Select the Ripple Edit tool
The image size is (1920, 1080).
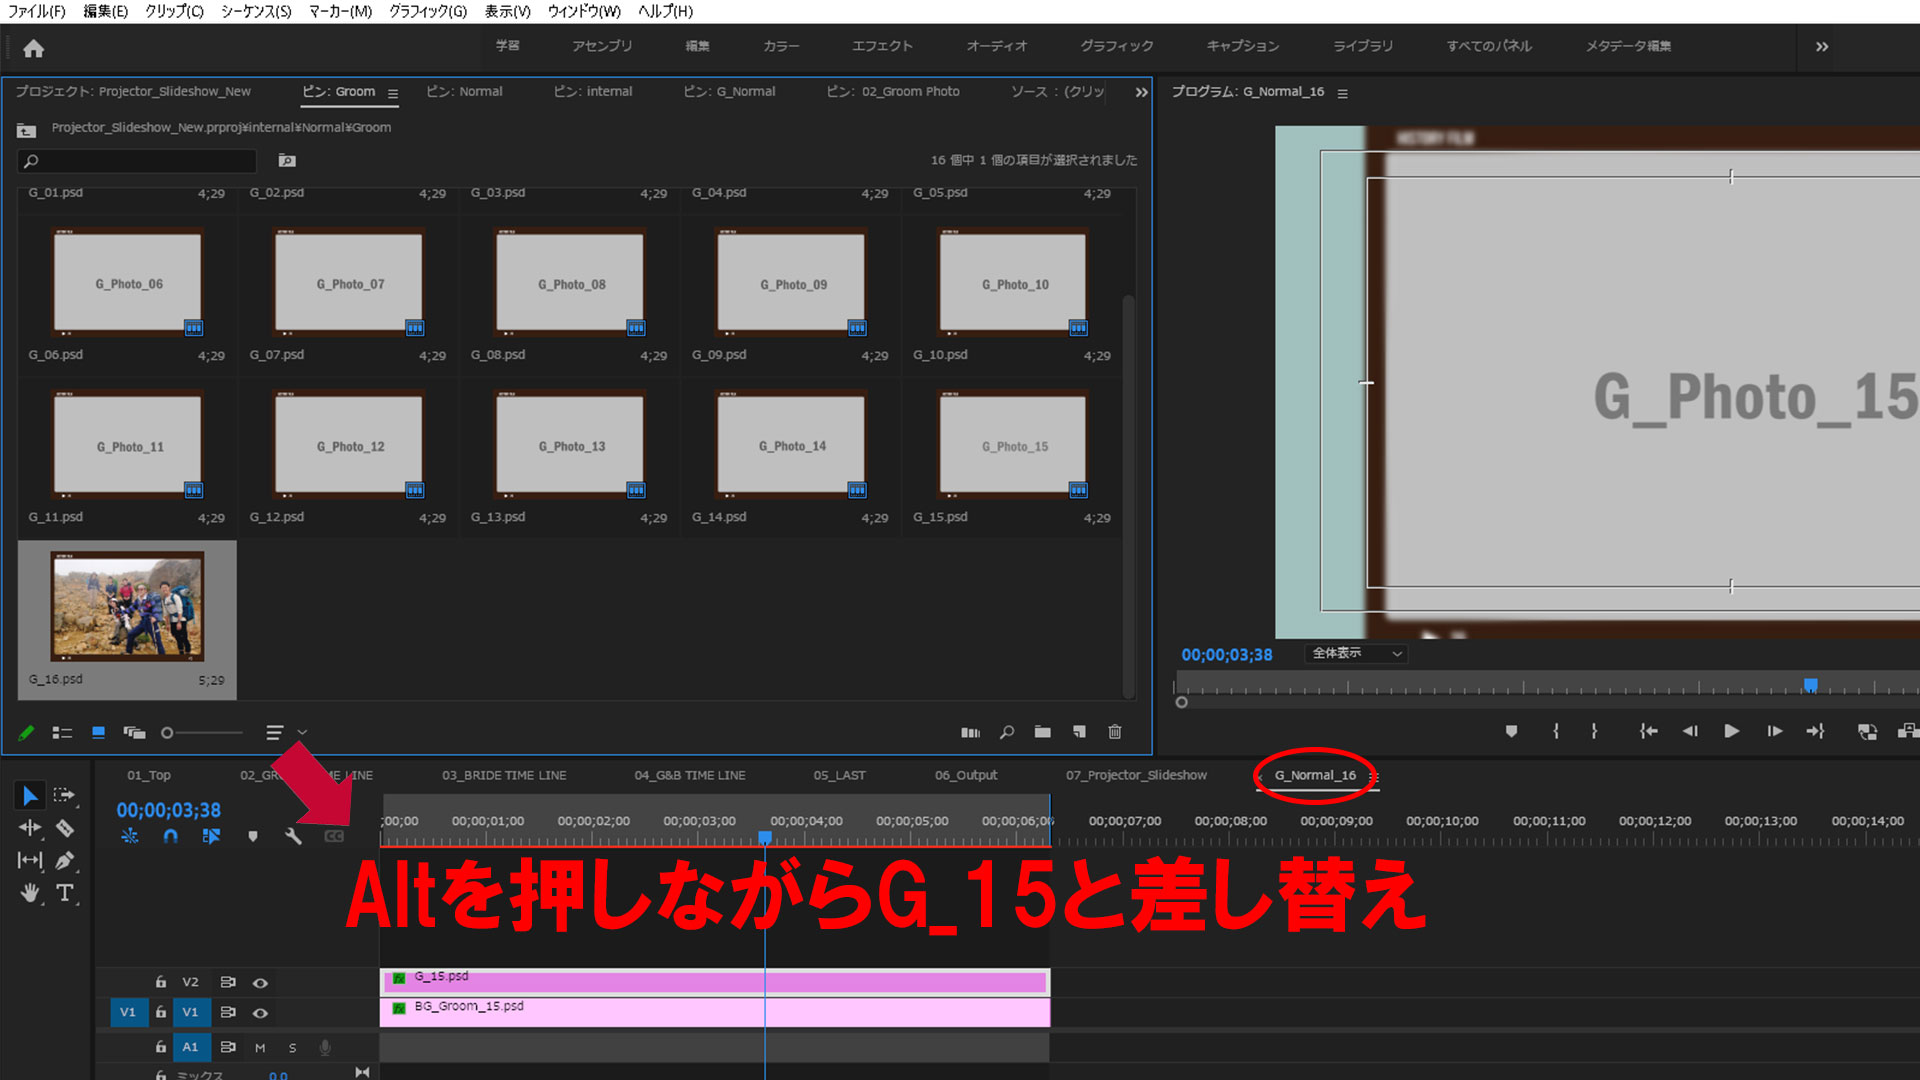30,828
